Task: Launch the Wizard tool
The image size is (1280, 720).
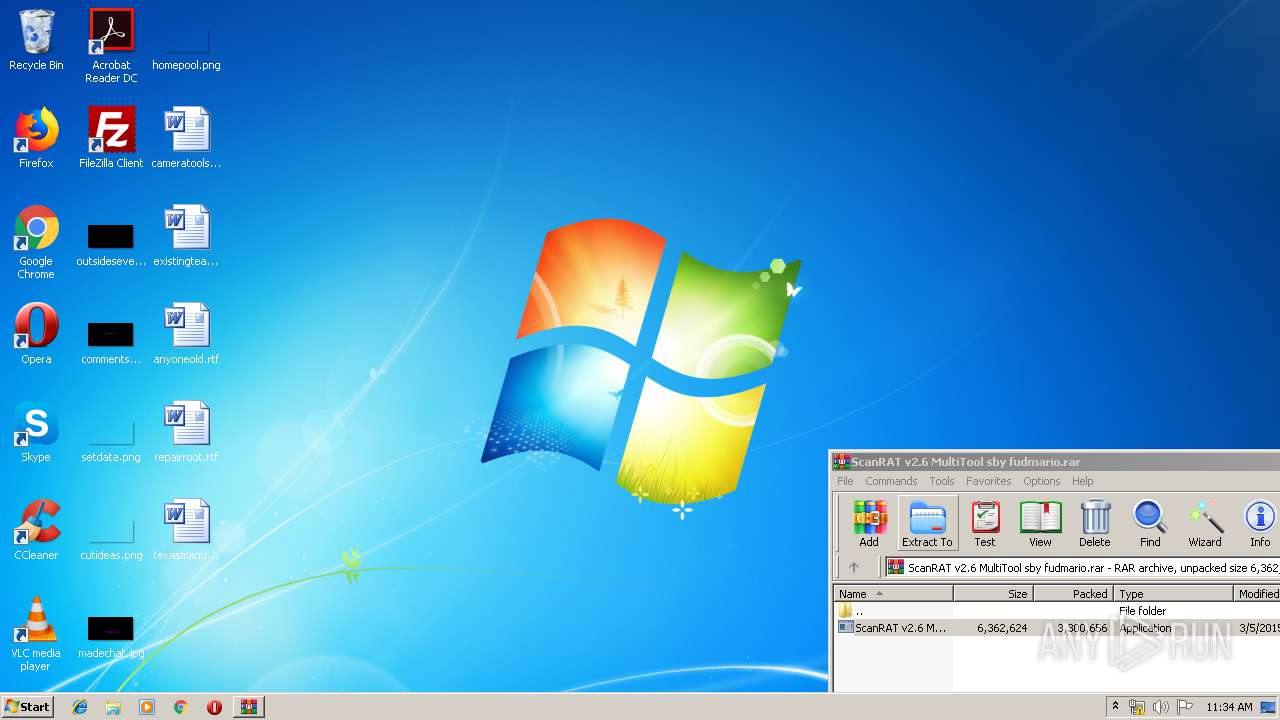Action: click(1204, 524)
